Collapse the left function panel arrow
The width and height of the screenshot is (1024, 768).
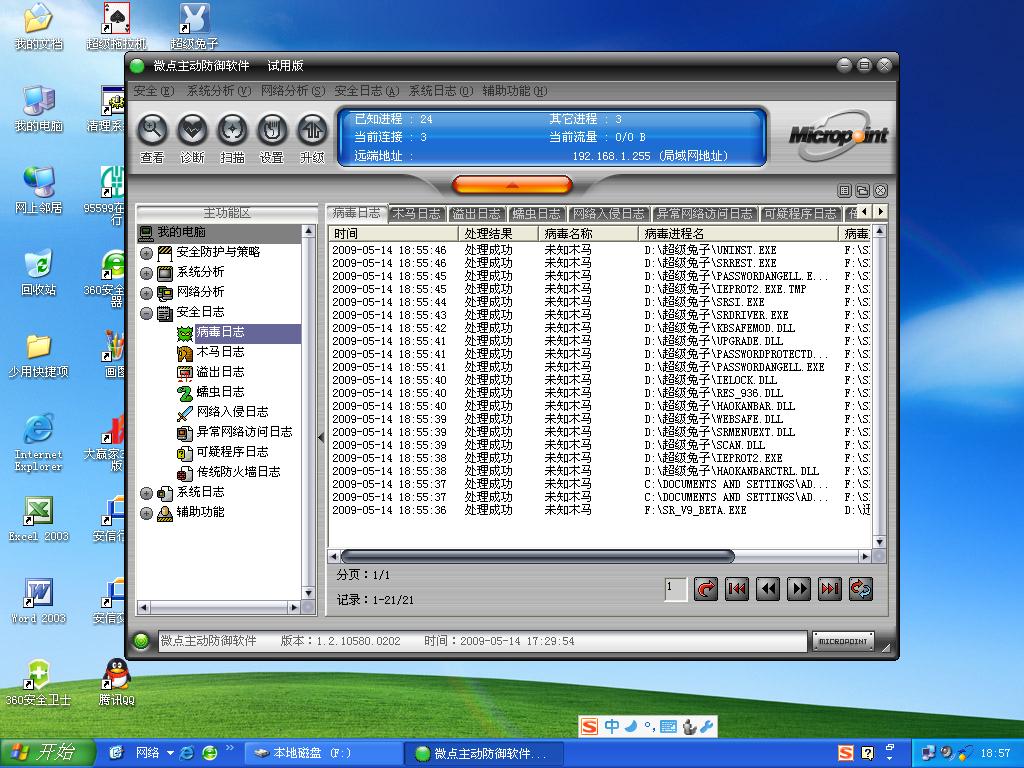[321, 438]
